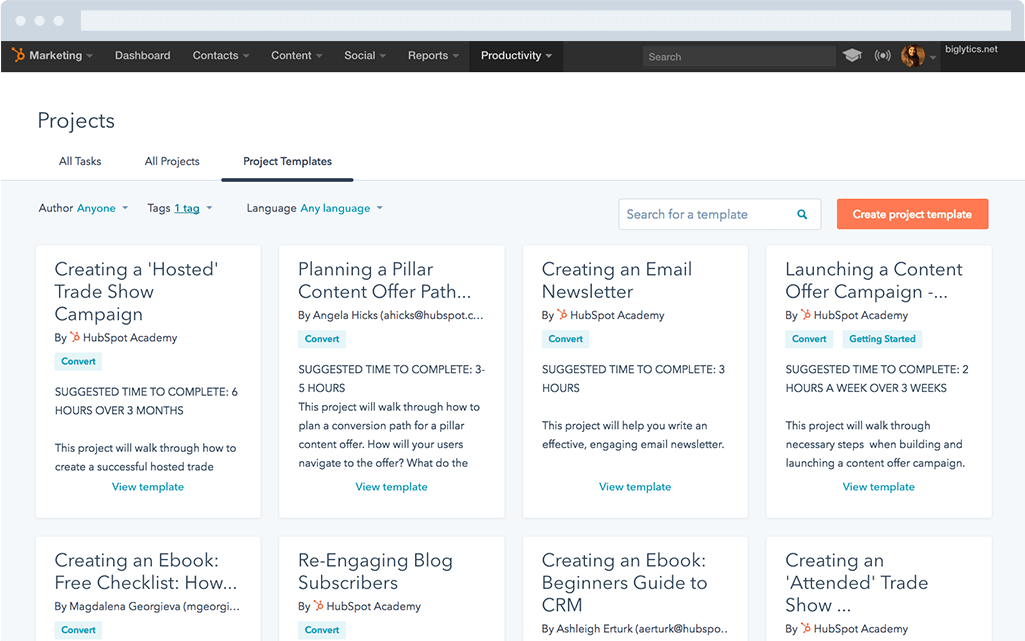Open the Reports navigation menu
This screenshot has width=1025, height=641.
(x=433, y=56)
